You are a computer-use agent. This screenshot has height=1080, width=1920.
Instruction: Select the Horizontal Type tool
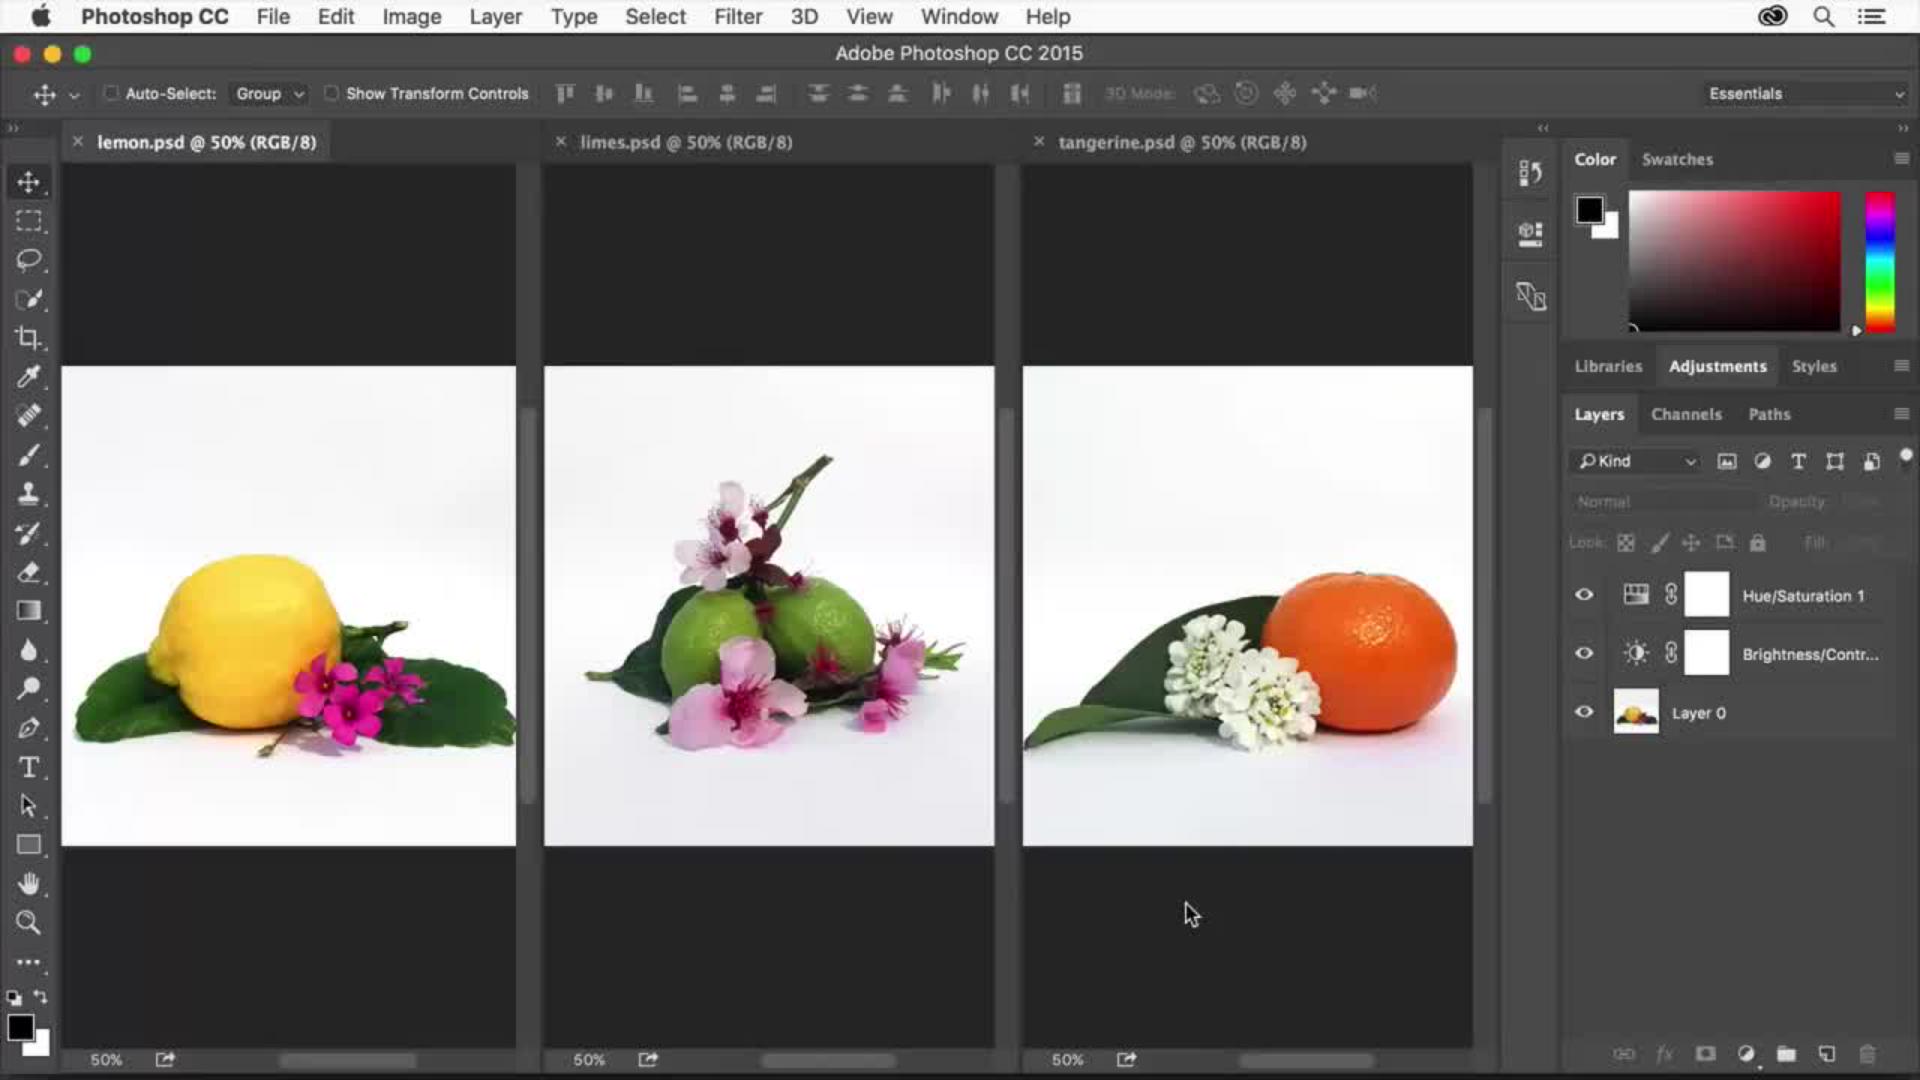coord(28,767)
